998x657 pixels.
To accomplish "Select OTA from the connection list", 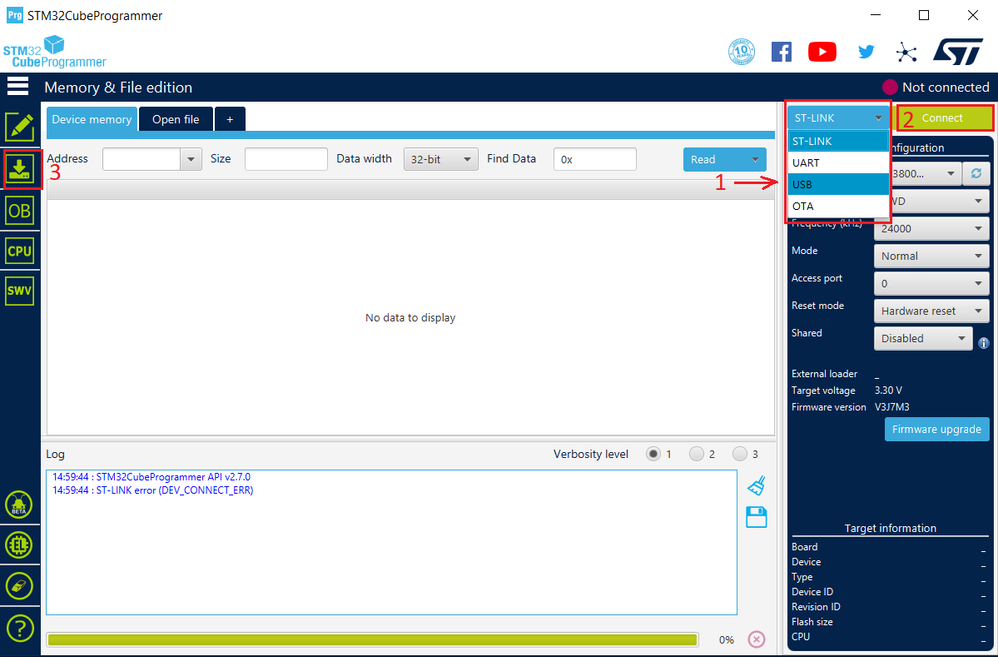I will point(838,206).
